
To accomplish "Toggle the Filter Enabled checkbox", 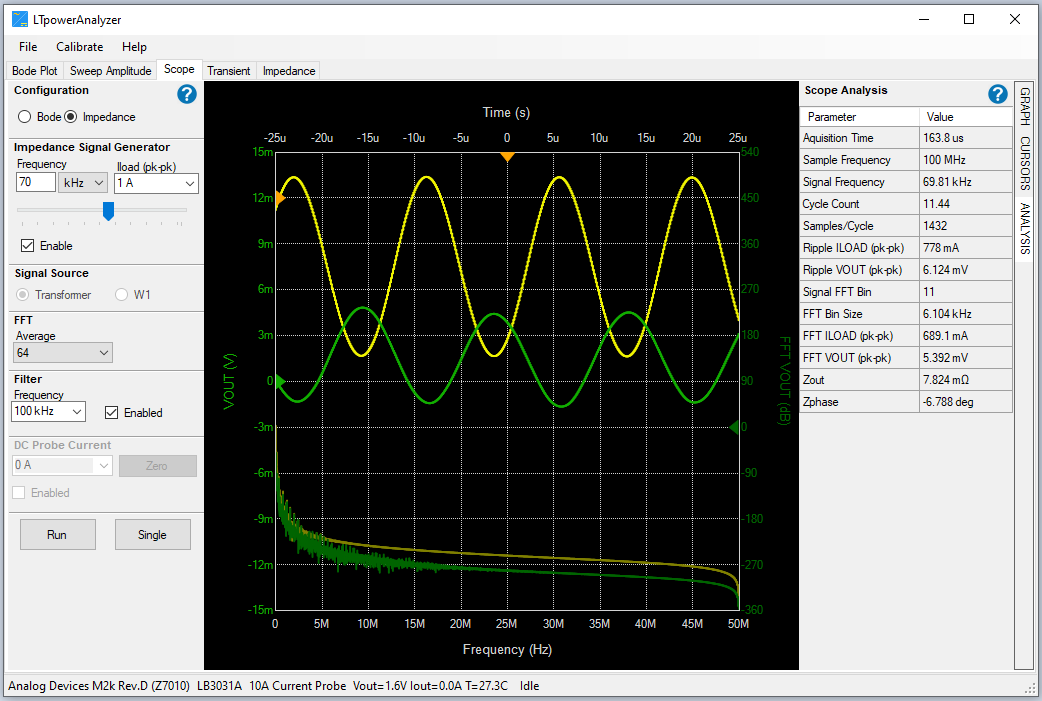I will (x=112, y=412).
